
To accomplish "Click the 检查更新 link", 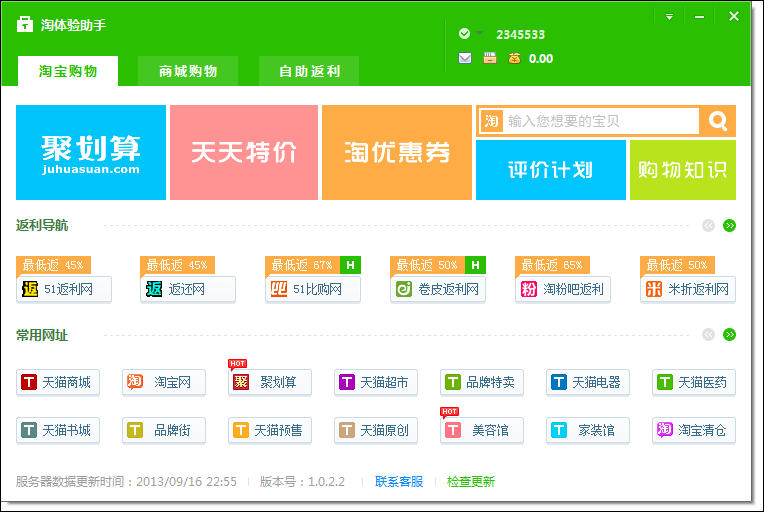I will pos(471,482).
